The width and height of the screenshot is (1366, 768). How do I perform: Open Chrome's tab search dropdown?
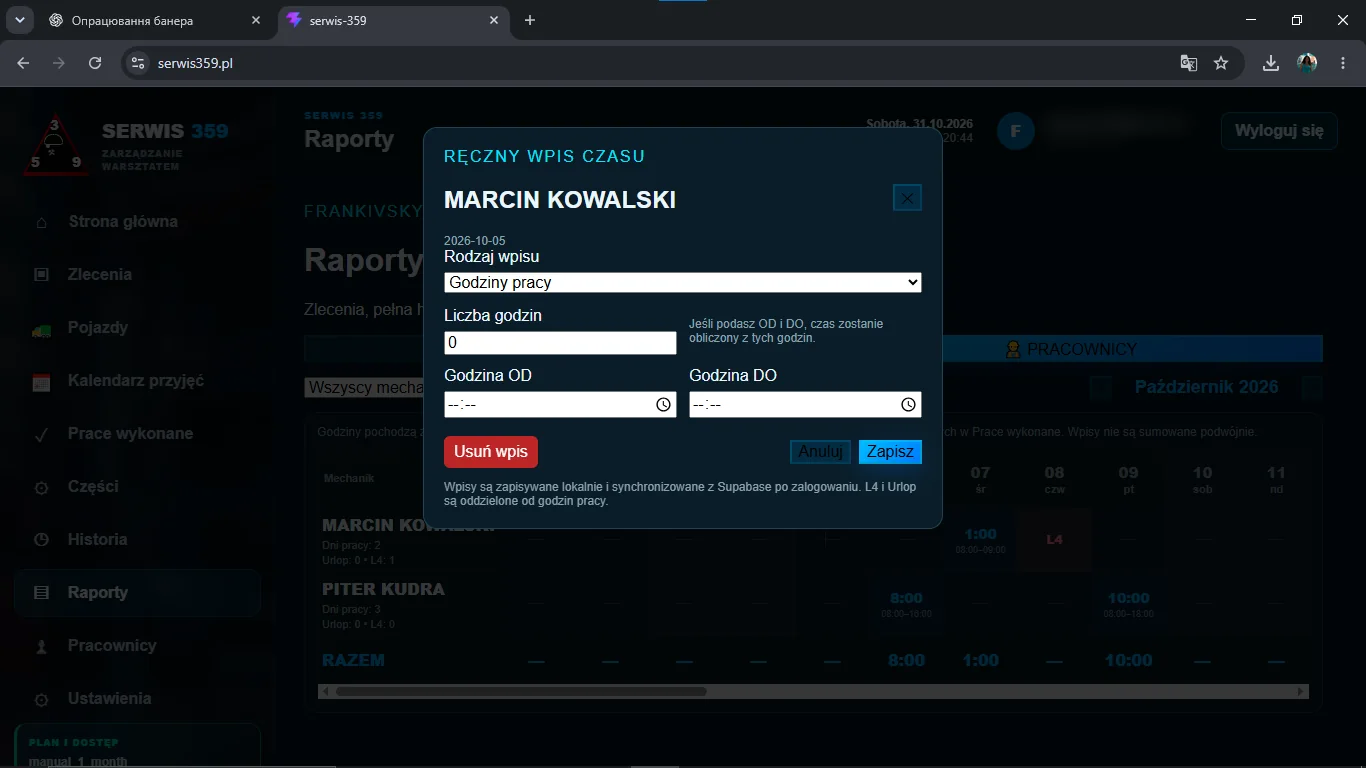tap(19, 20)
